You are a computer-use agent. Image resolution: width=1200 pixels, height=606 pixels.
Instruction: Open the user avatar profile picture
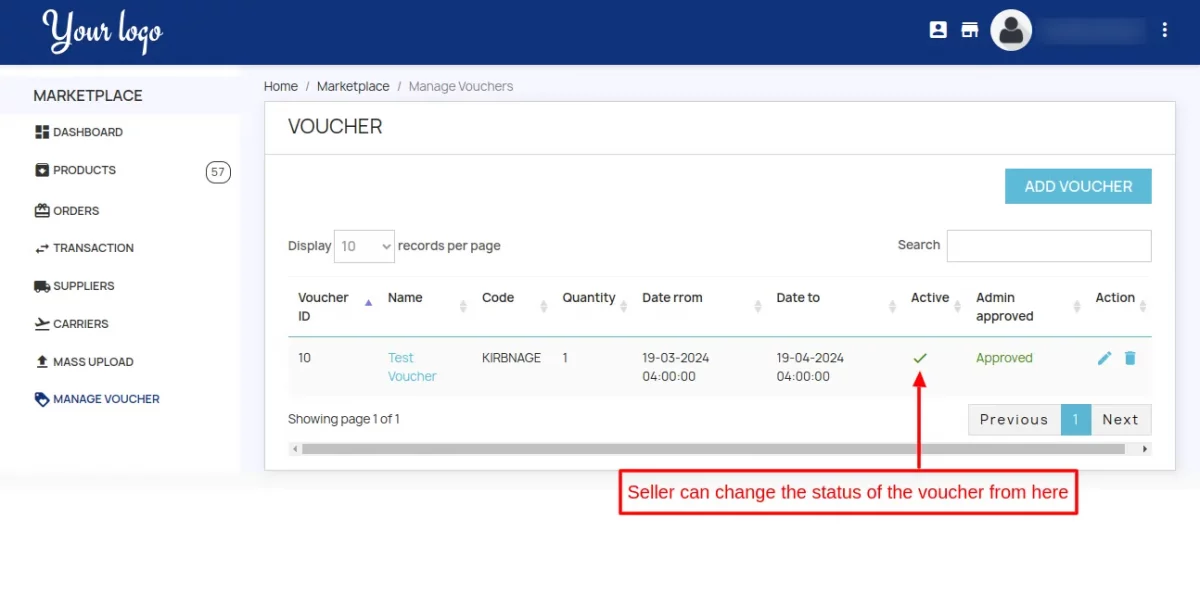(x=1011, y=30)
